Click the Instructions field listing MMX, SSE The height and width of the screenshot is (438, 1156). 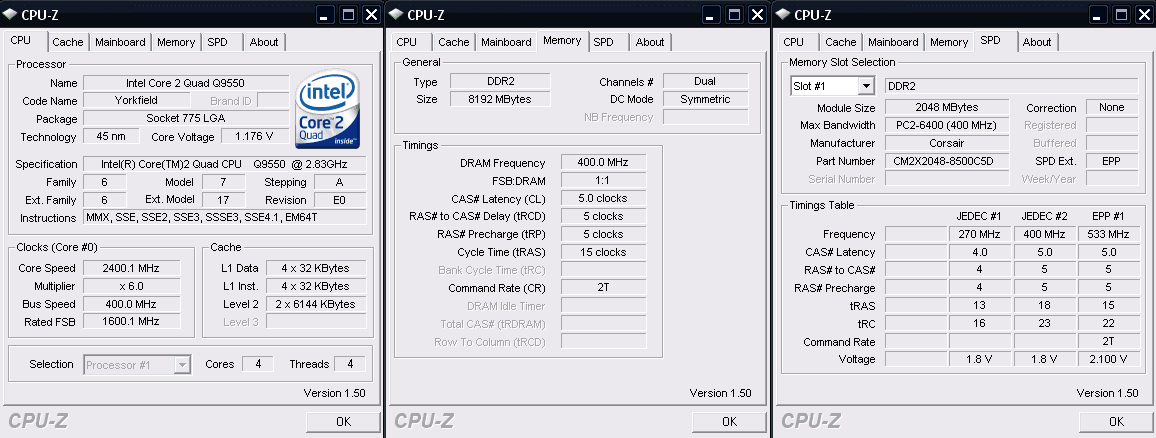coord(225,218)
